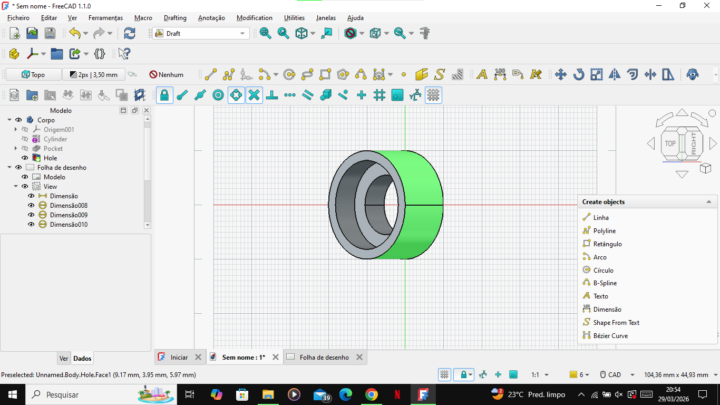Select the snap to grid icon

379,95
